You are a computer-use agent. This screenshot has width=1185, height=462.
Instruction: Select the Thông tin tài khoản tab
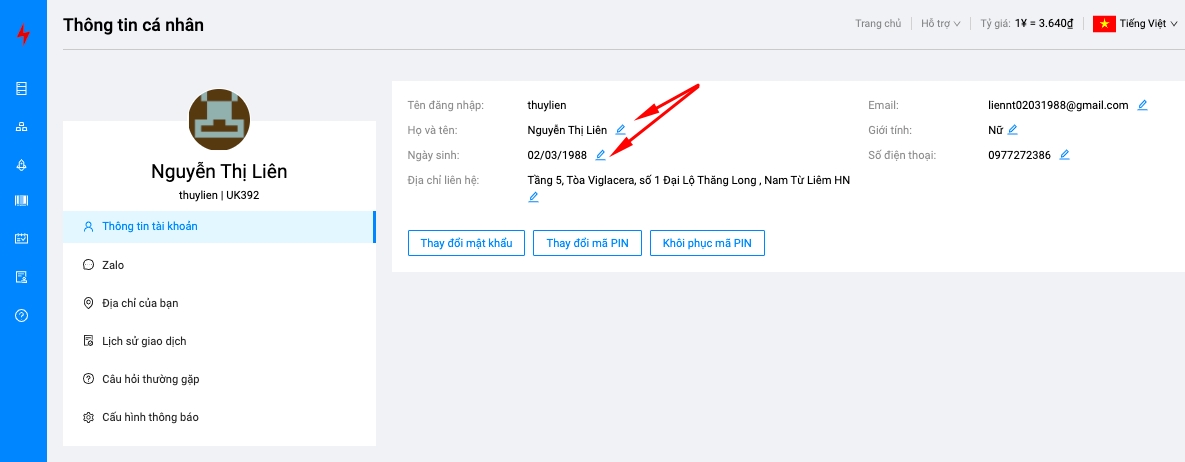(x=150, y=226)
